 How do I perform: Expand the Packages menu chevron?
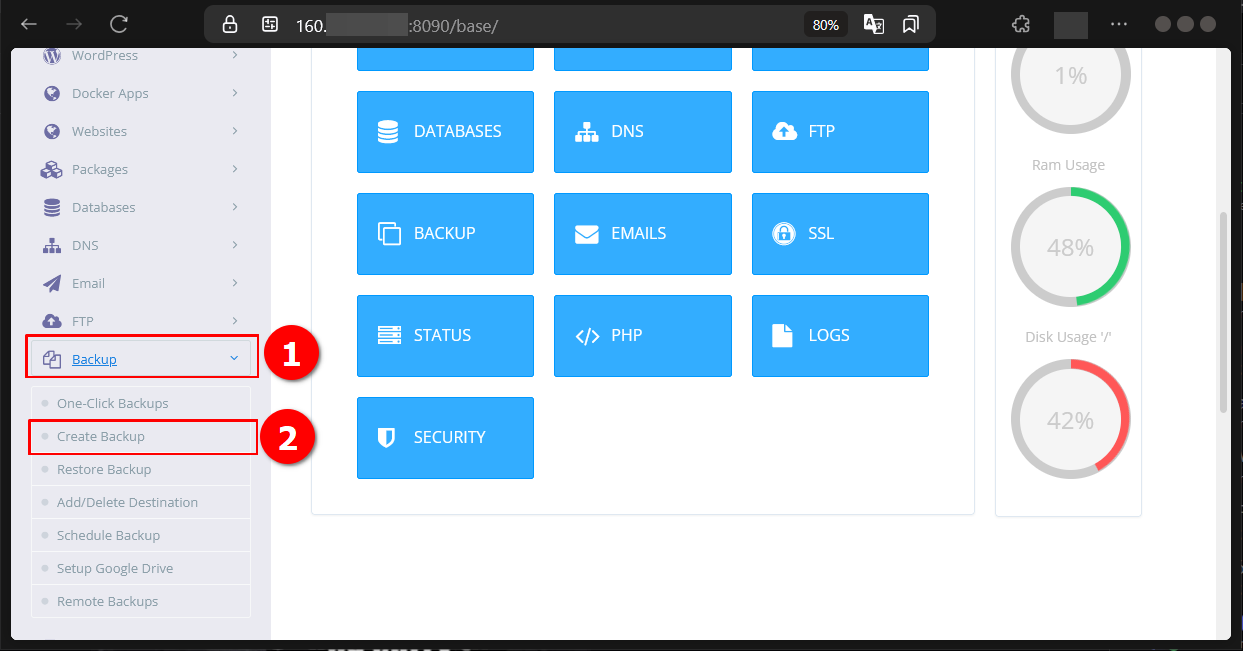pyautogui.click(x=235, y=169)
